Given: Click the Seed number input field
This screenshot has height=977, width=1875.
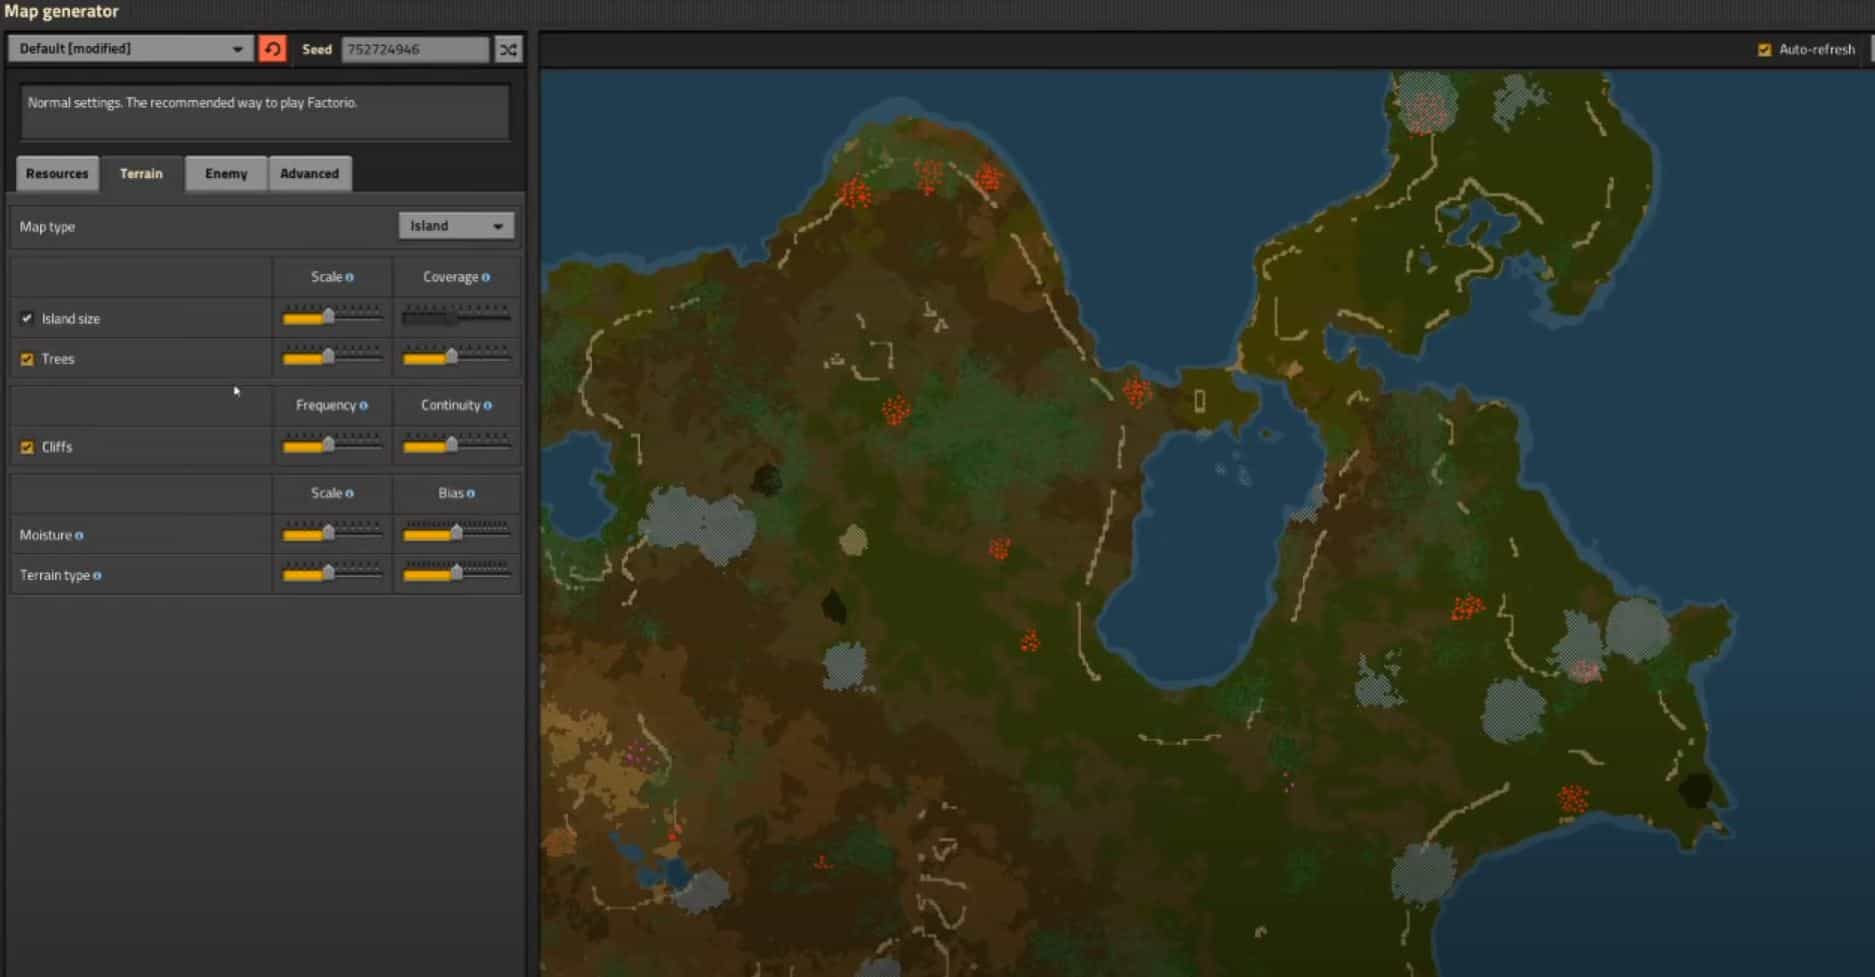Looking at the screenshot, I should point(415,49).
